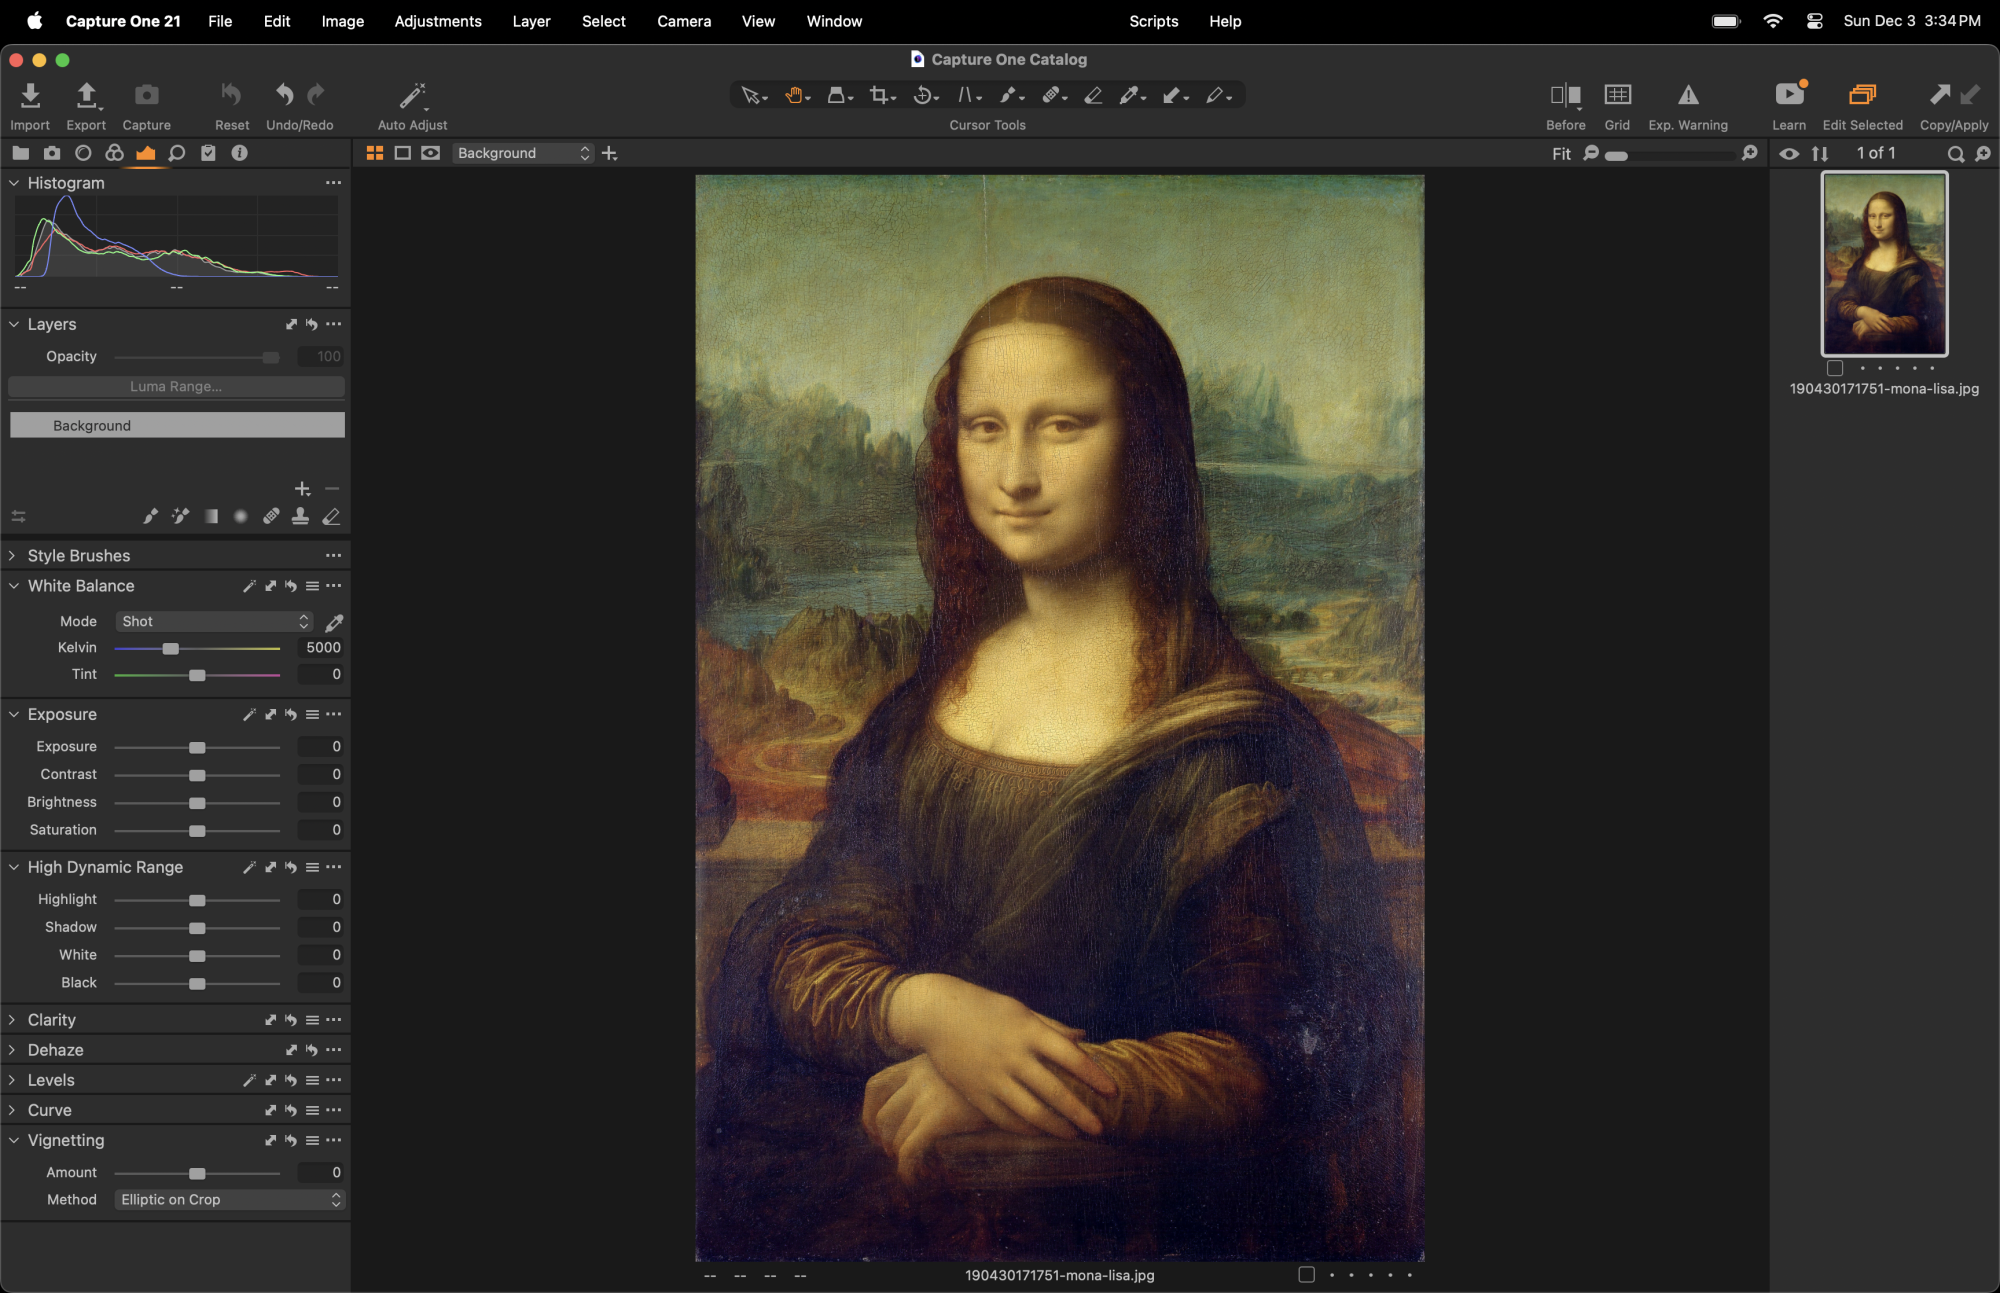Open the Layer menu

pyautogui.click(x=531, y=21)
